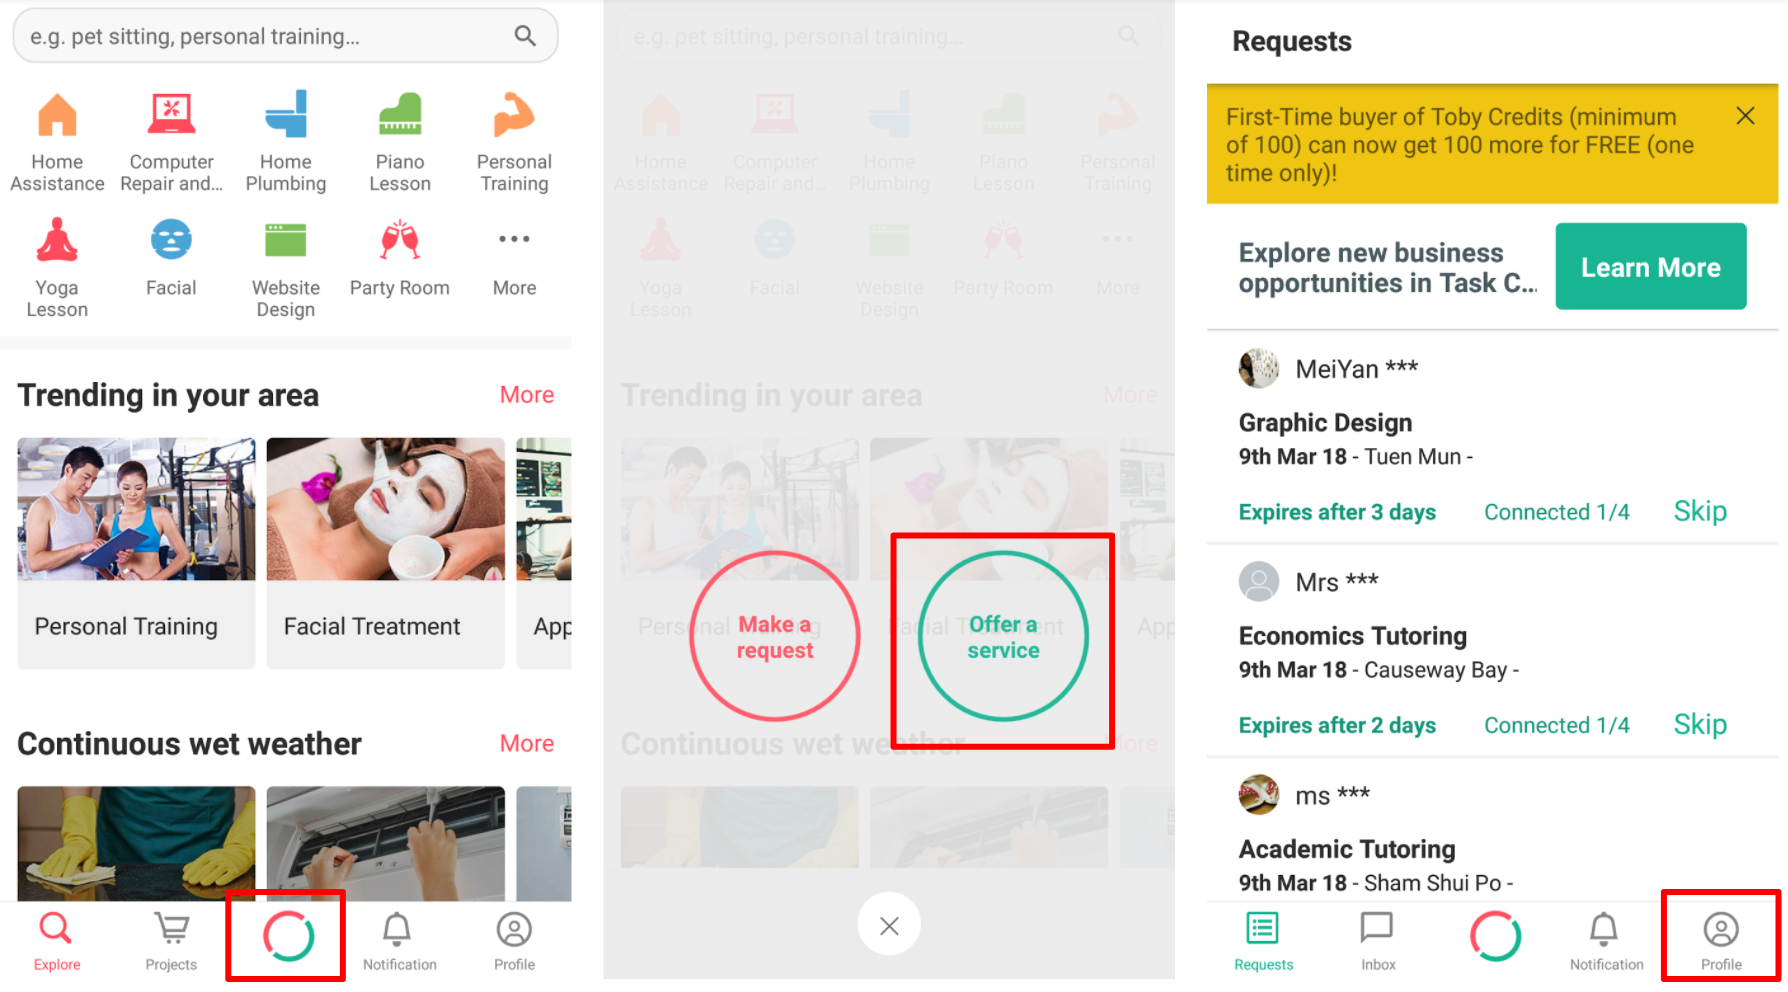Show more Continuous wet weather items
The width and height of the screenshot is (1788, 992).
coord(527,744)
